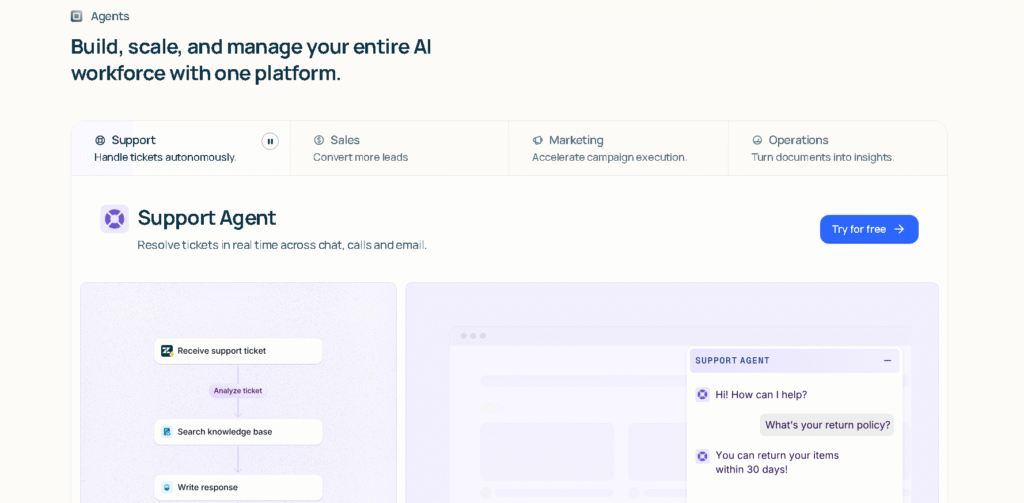This screenshot has width=1024, height=503.
Task: Click the Support Agent heading
Action: (207, 218)
